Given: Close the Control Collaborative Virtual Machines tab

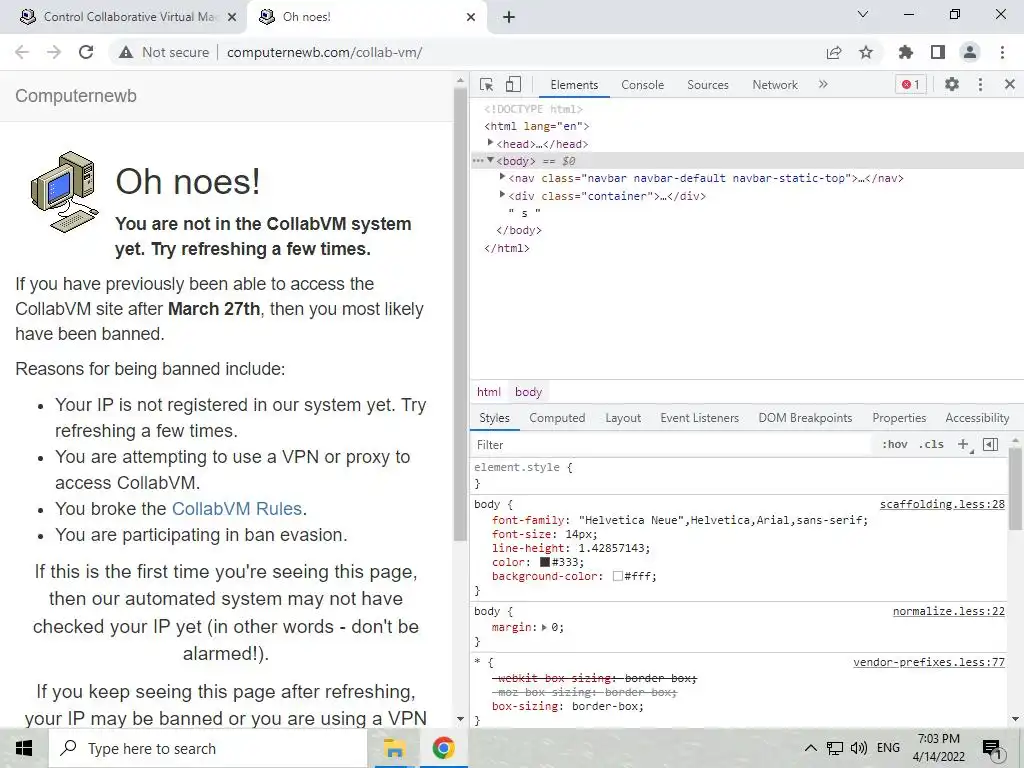Looking at the screenshot, I should pyautogui.click(x=232, y=17).
